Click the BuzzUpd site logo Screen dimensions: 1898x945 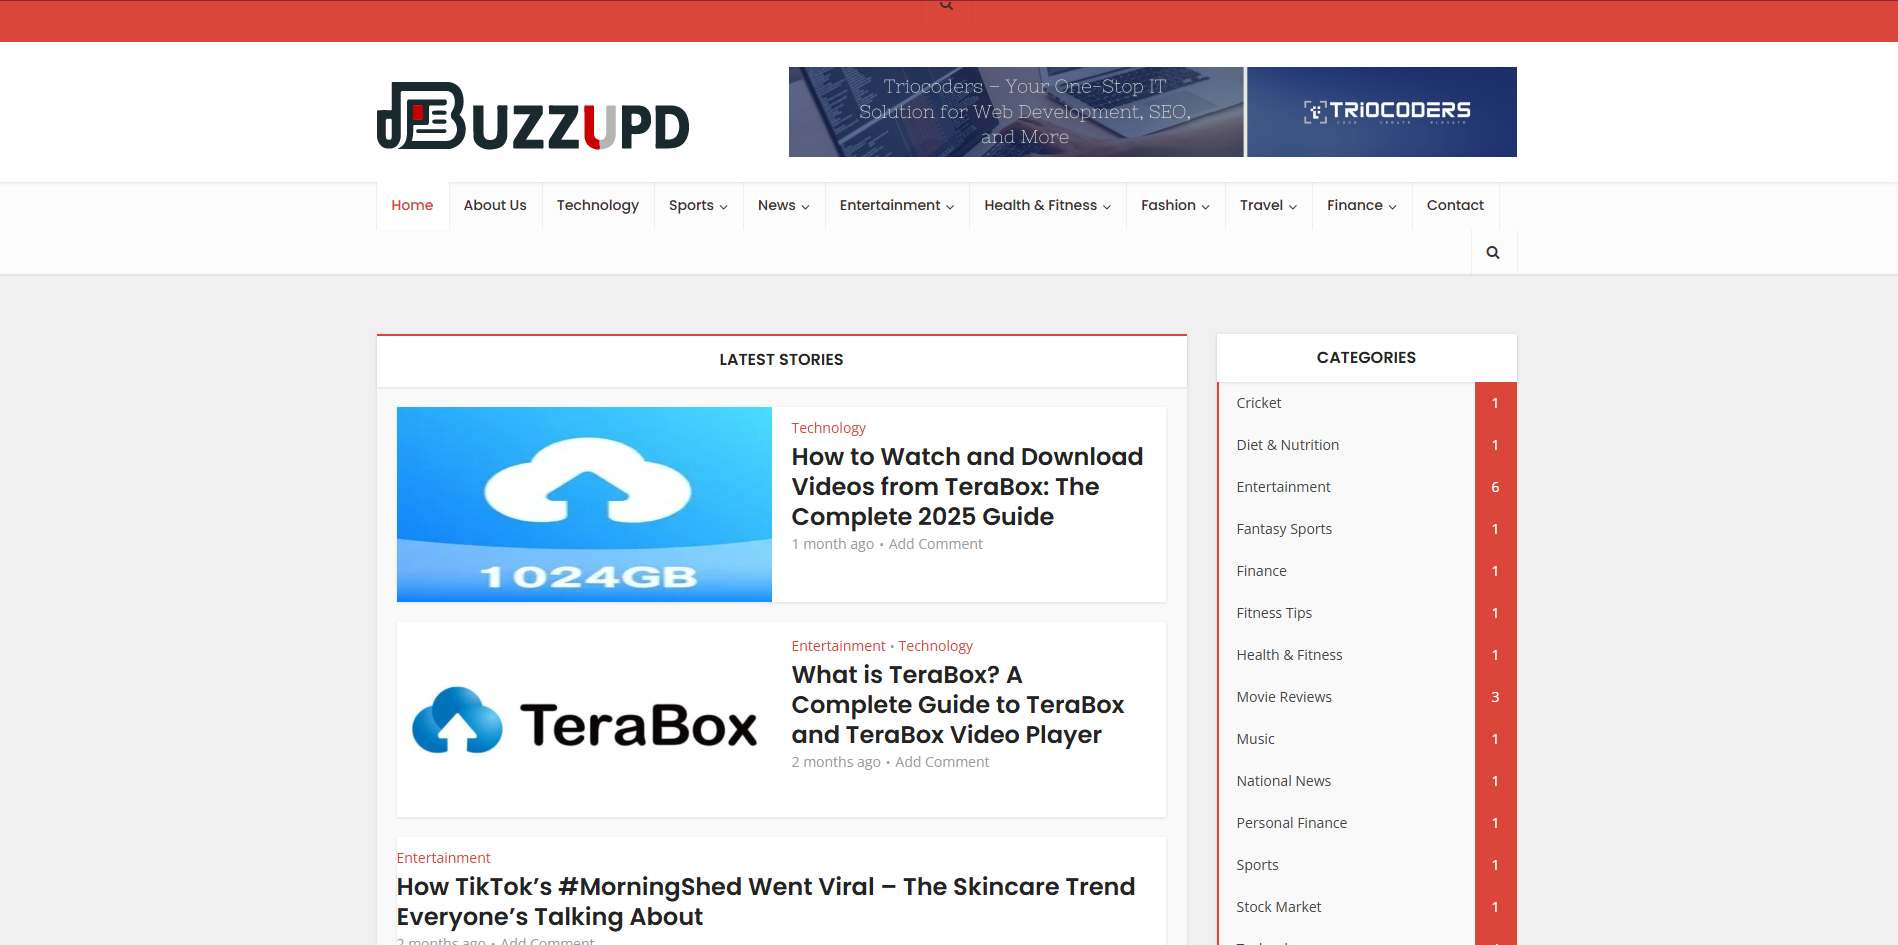[533, 116]
